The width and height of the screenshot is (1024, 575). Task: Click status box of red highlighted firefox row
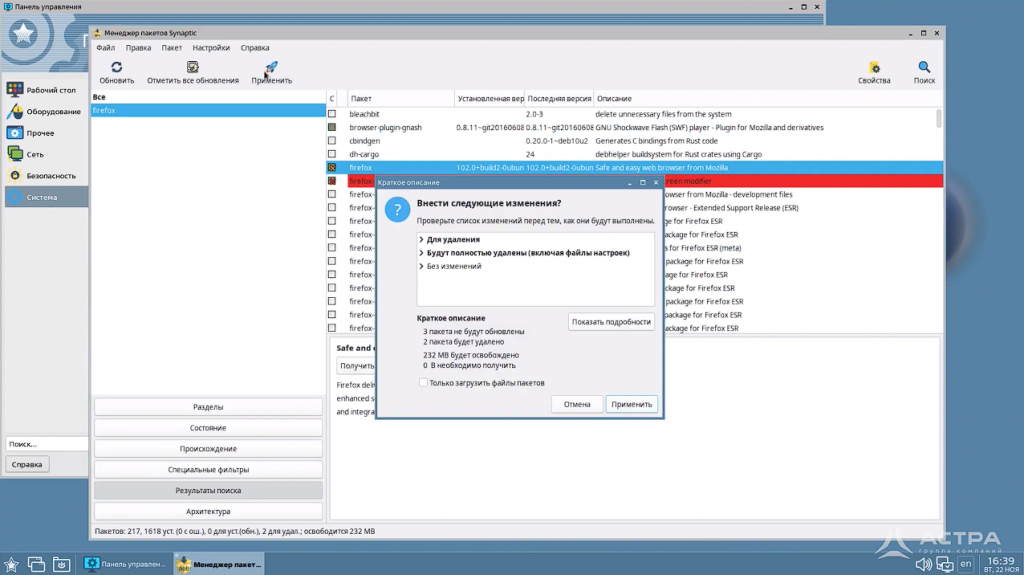pyautogui.click(x=332, y=181)
